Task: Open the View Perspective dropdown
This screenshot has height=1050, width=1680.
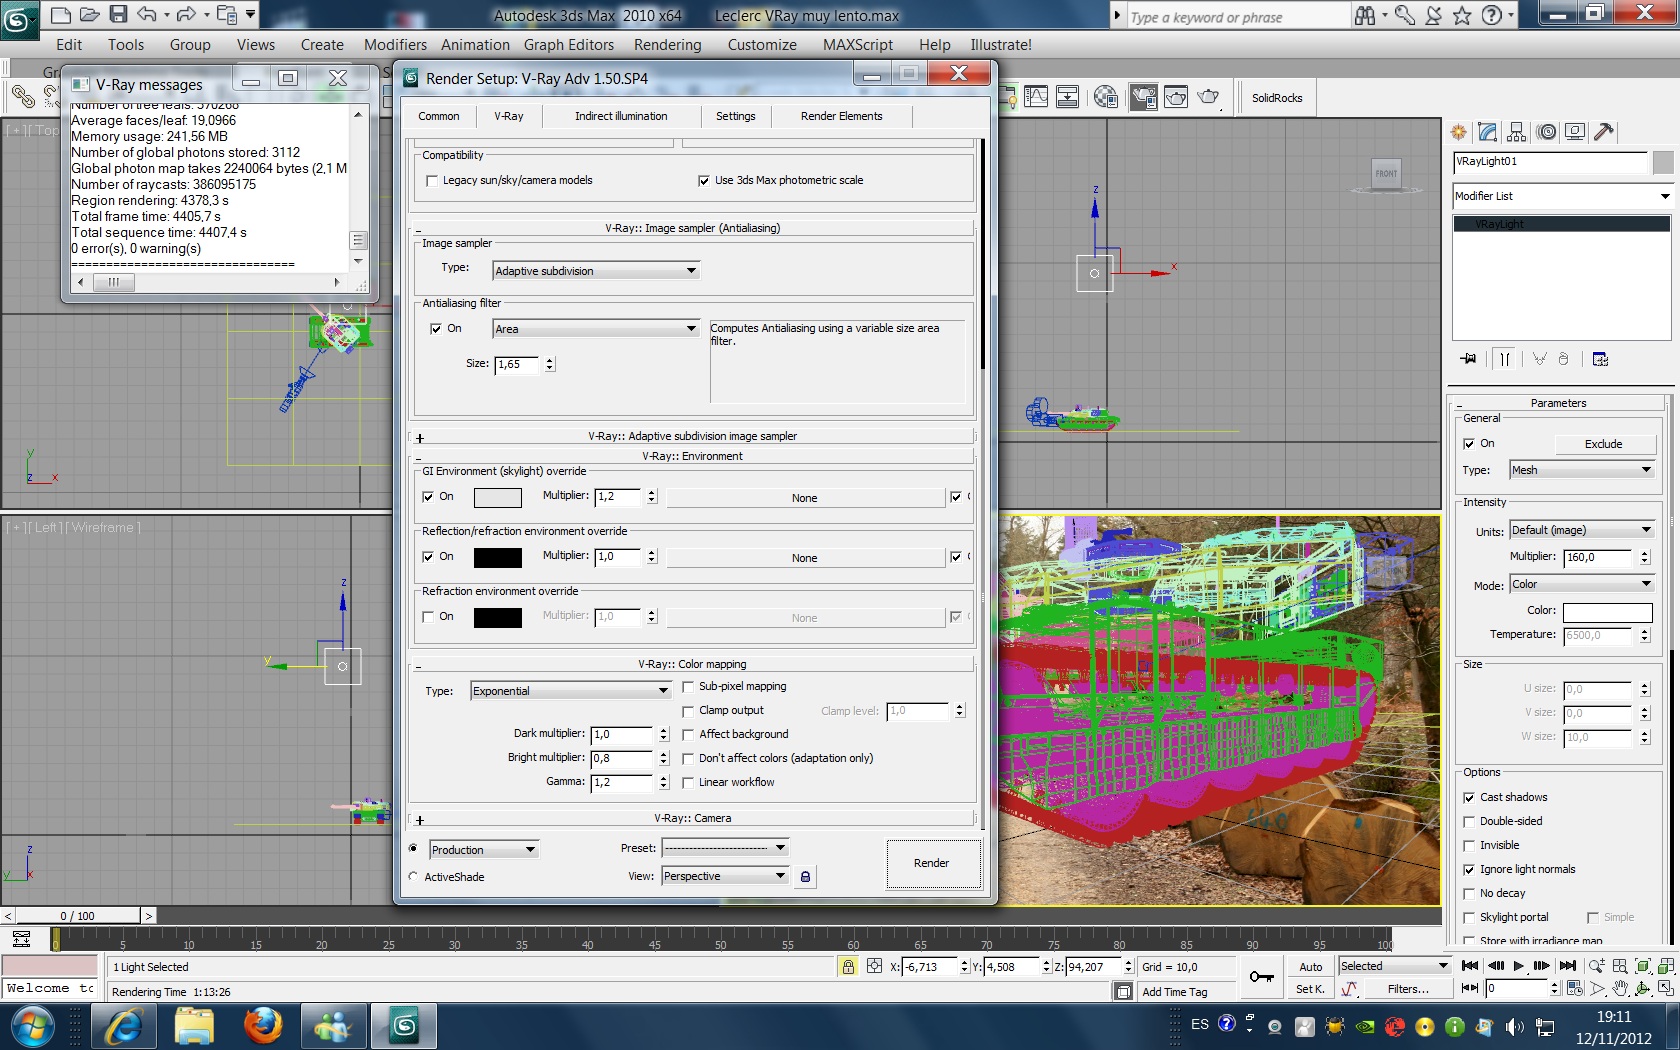Action: (x=725, y=877)
